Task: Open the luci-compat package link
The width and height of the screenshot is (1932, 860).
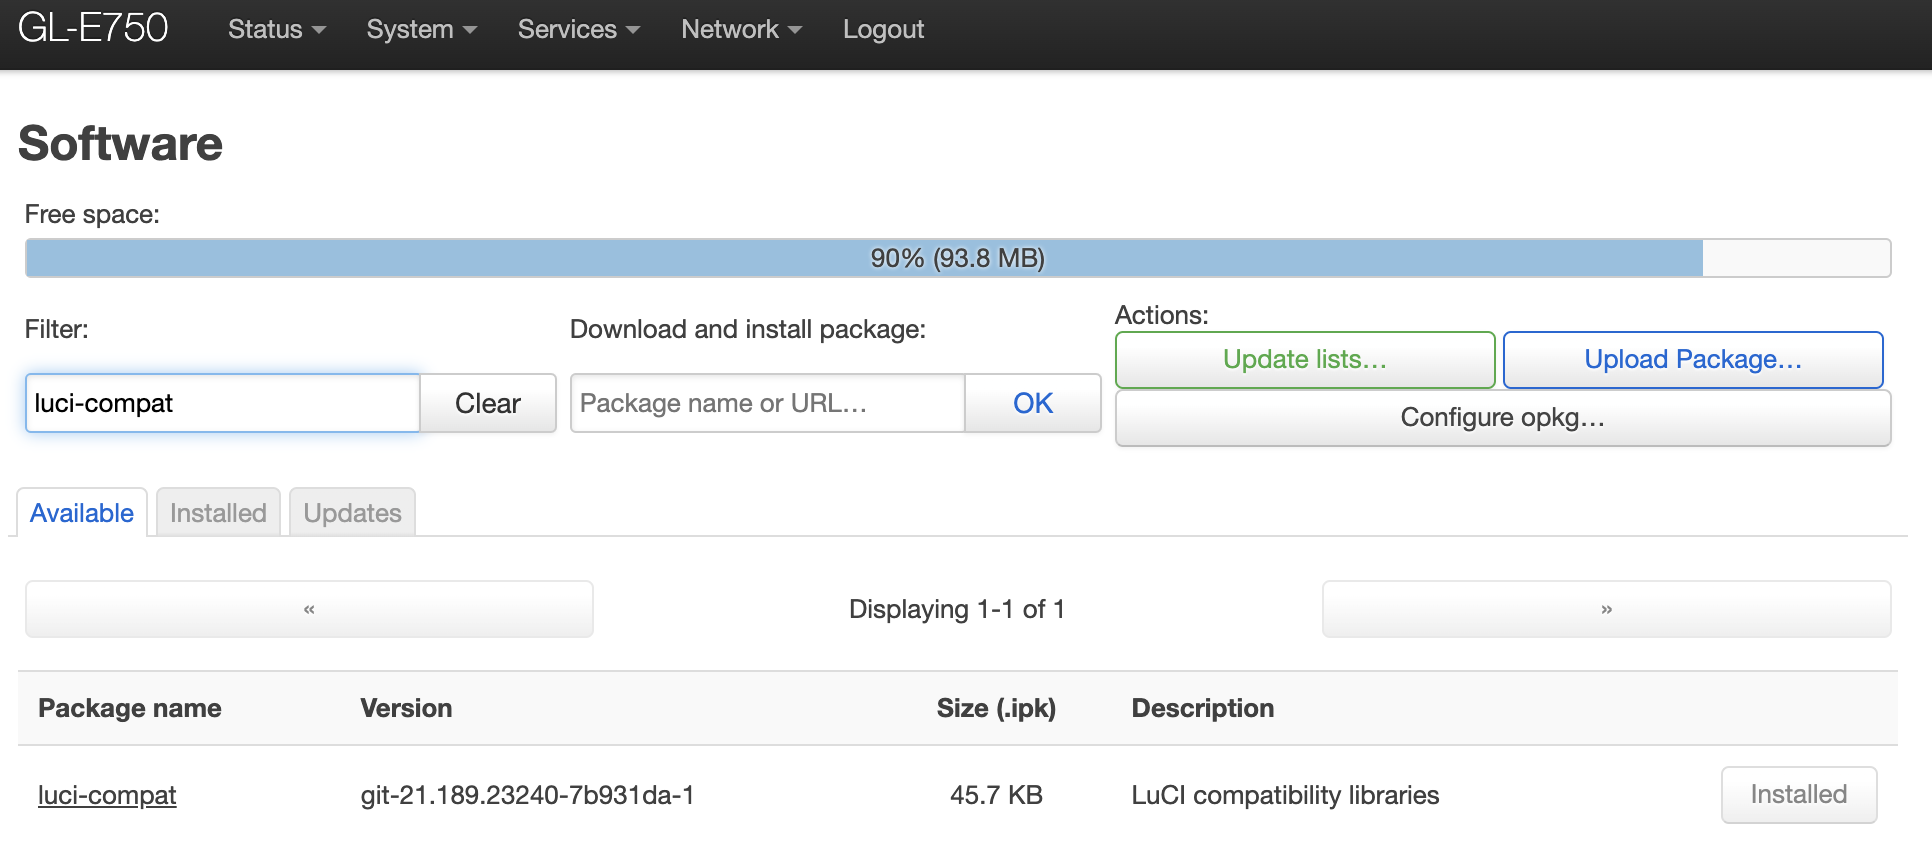Action: (x=107, y=795)
